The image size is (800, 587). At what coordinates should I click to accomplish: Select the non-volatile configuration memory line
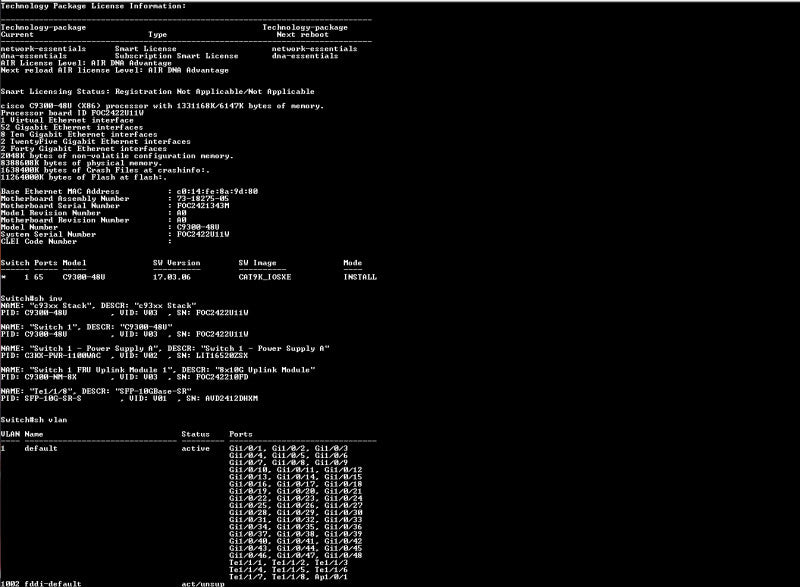[x=117, y=156]
